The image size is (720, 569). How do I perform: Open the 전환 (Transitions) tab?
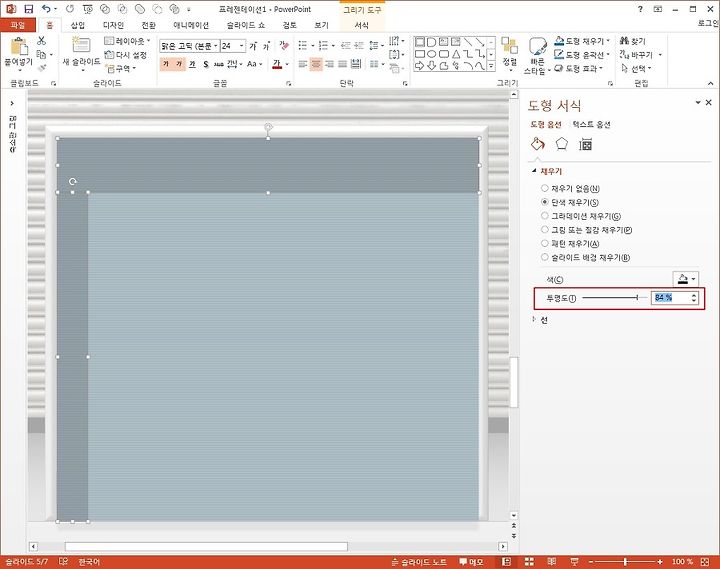point(148,25)
